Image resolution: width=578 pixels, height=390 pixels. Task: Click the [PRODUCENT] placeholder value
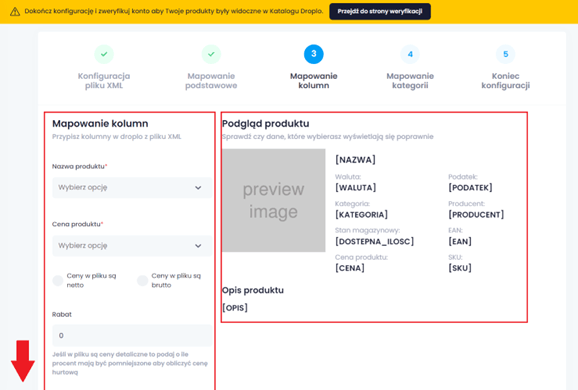click(x=476, y=215)
